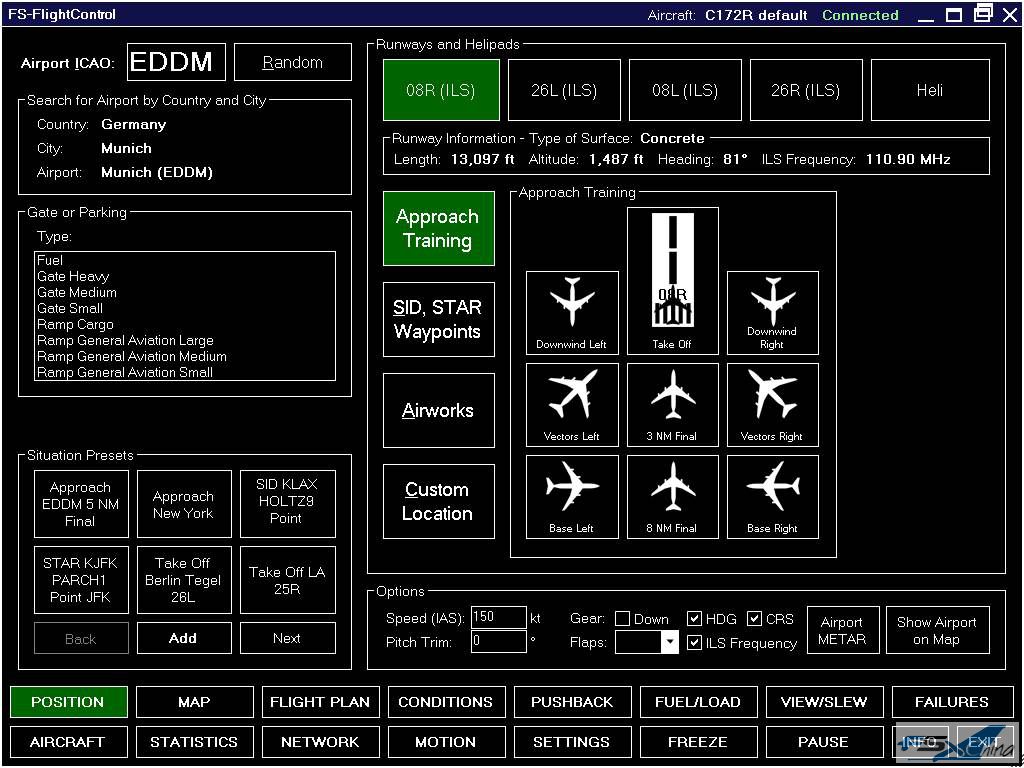Open the STATISTICS module

pos(195,742)
